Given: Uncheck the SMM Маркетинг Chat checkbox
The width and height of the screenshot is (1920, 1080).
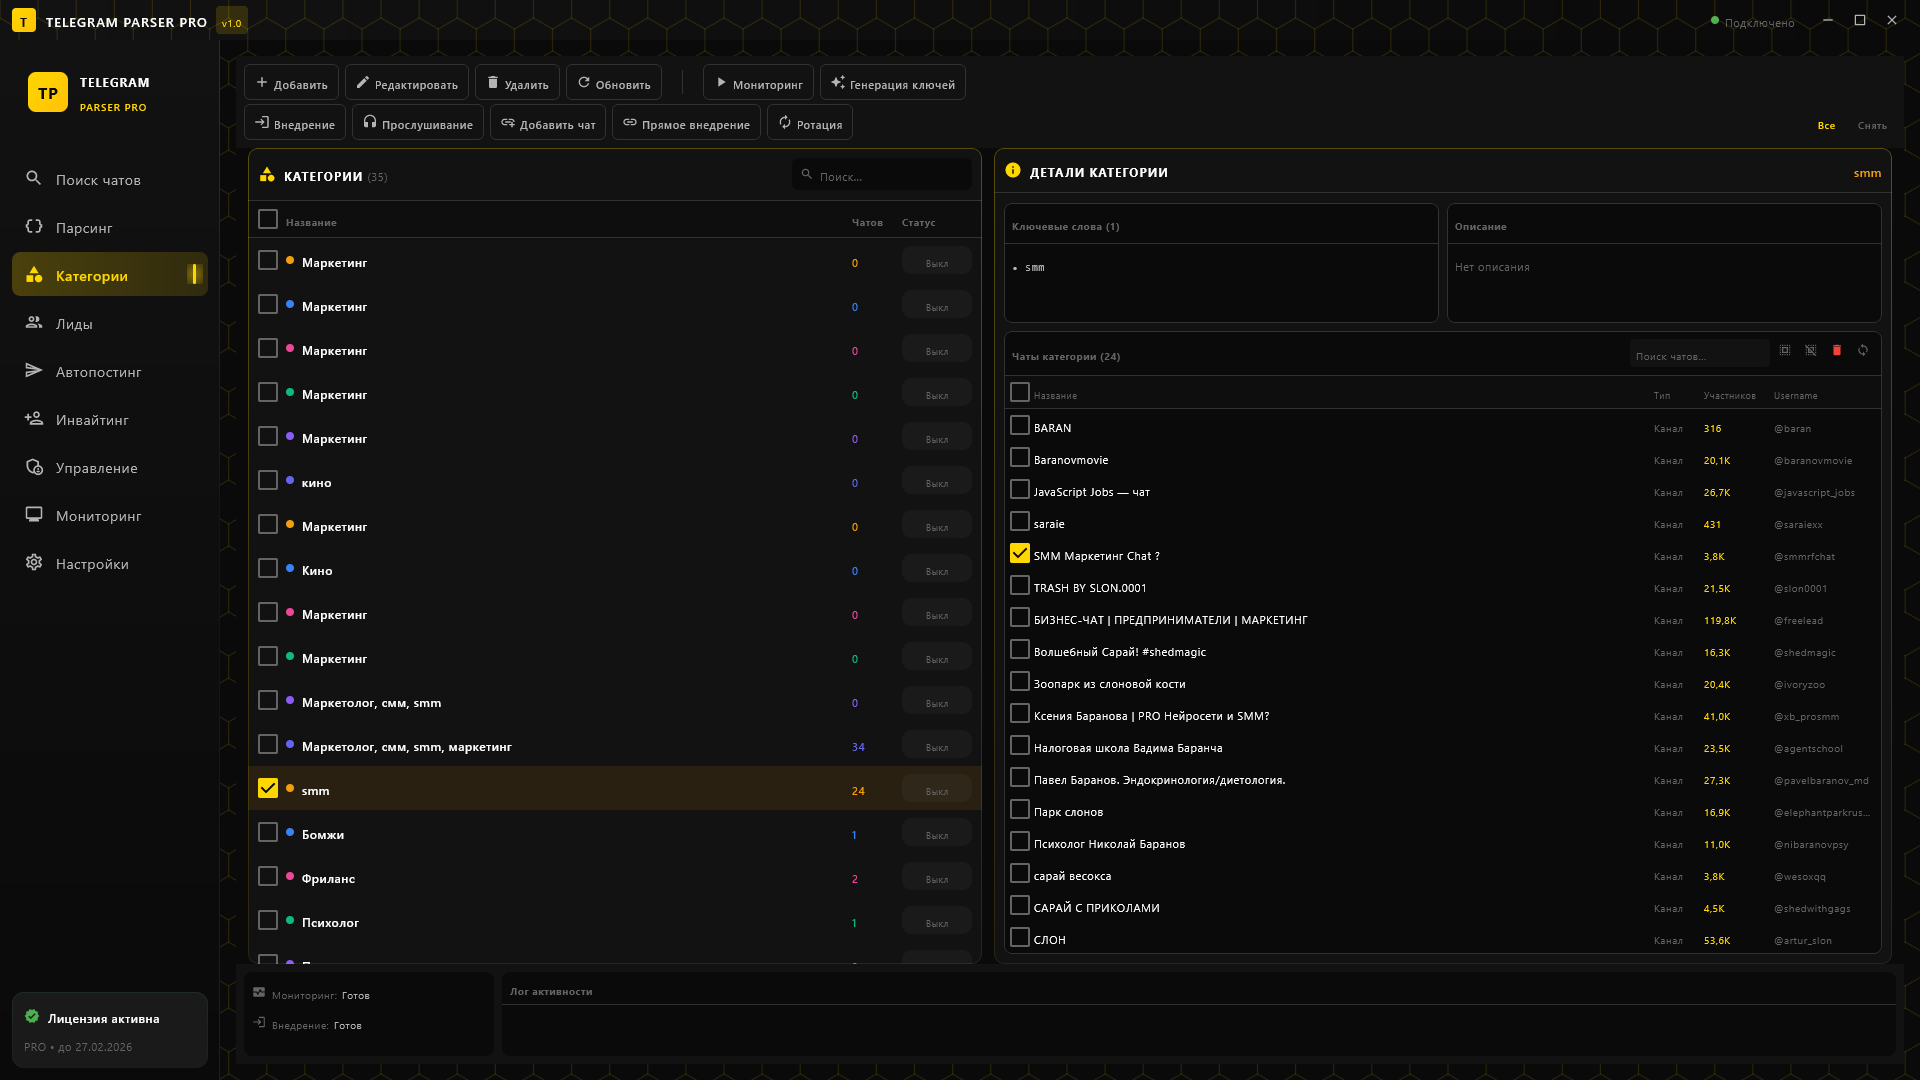Looking at the screenshot, I should [x=1019, y=554].
